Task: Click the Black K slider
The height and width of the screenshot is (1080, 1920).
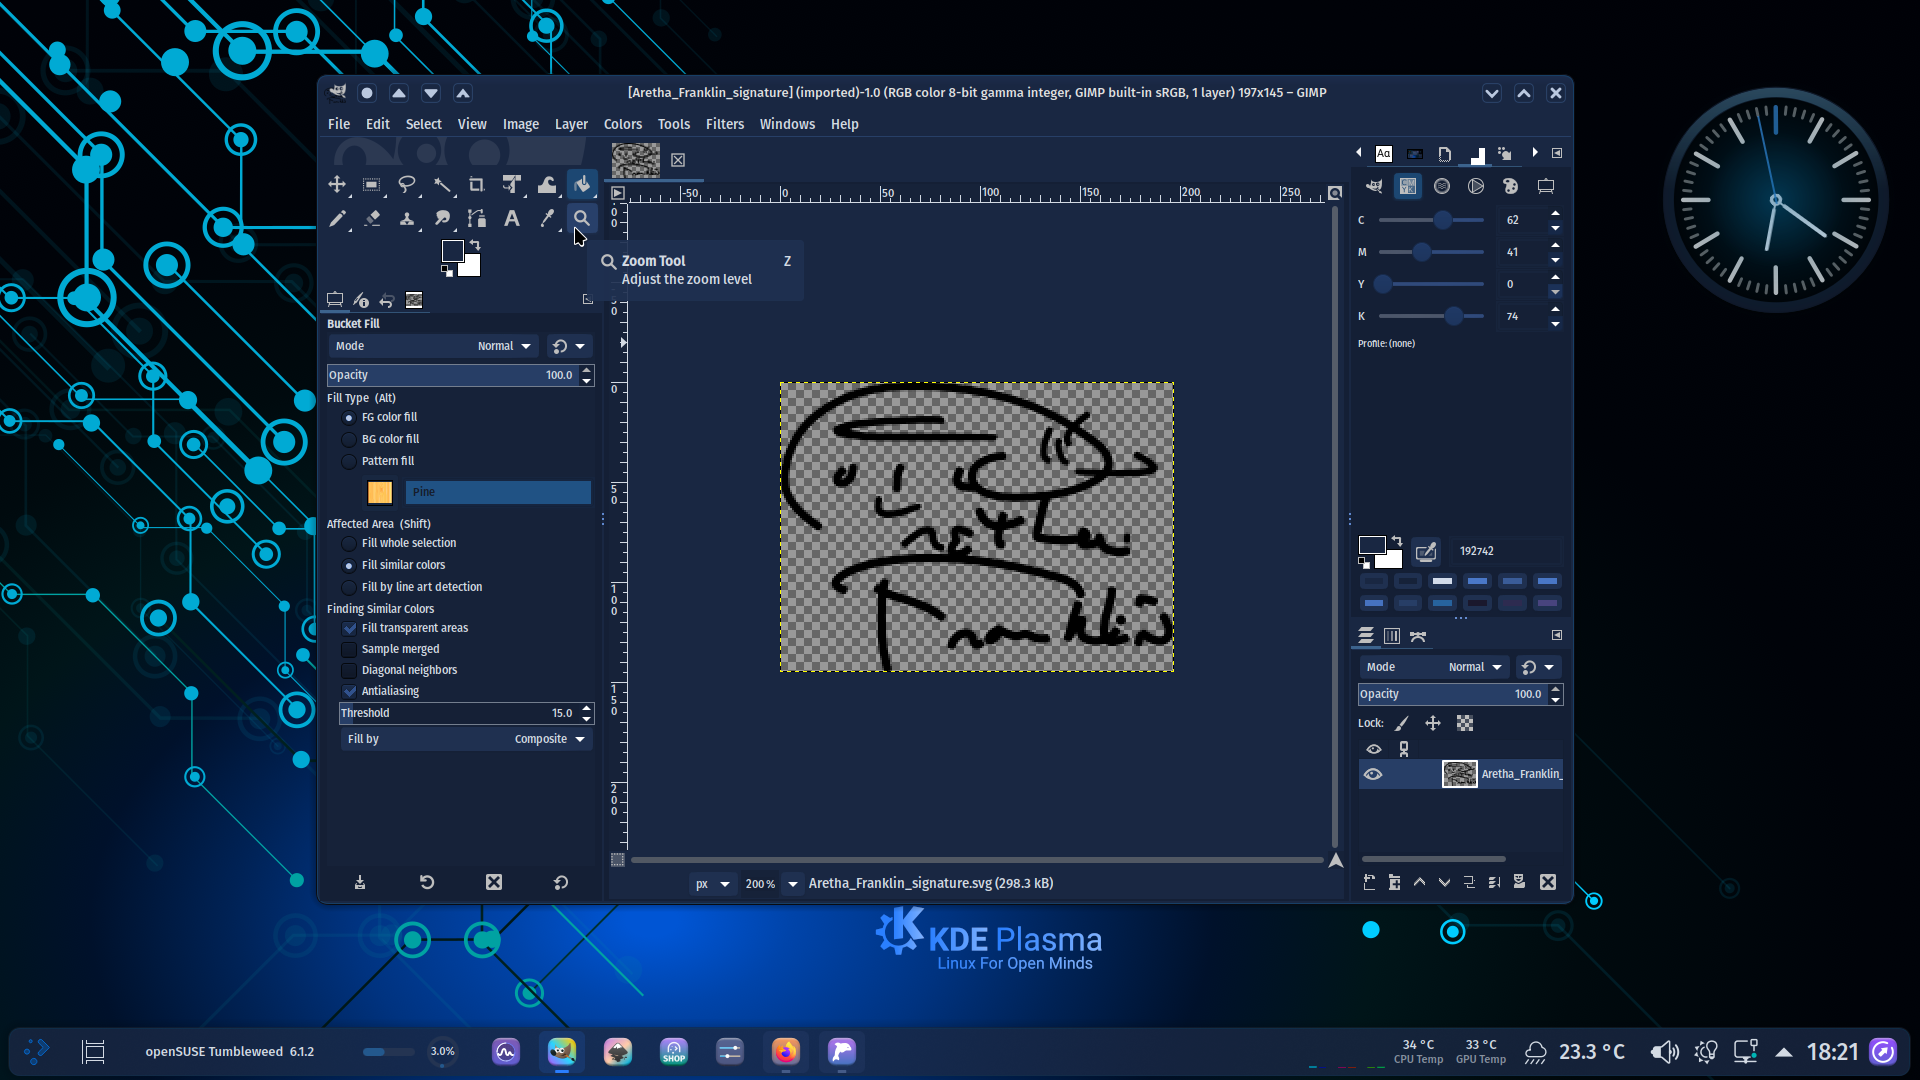Action: 1431,316
